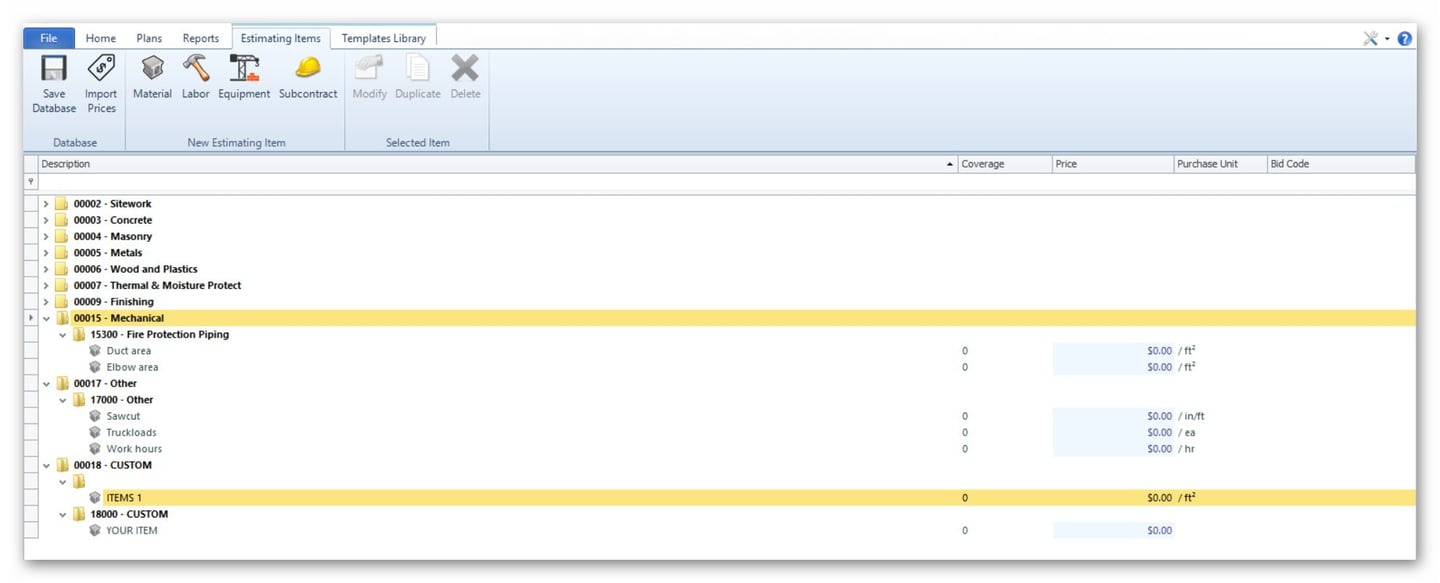Click the Duplicate selected item icon
This screenshot has height=583, width=1440.
pos(418,68)
